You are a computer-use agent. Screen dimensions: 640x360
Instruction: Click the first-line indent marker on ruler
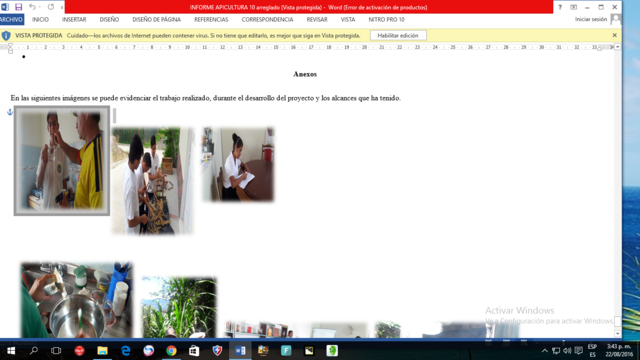10,45
